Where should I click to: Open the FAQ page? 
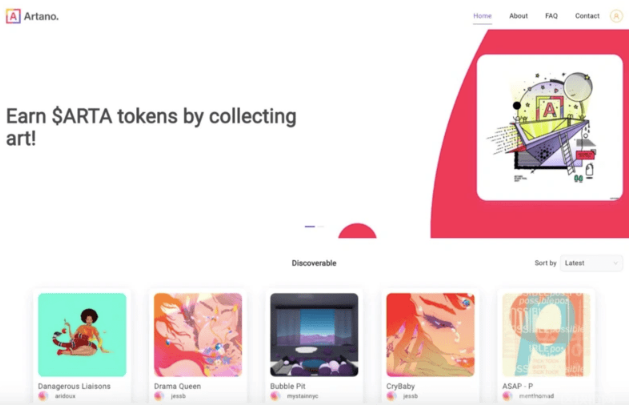coord(551,16)
